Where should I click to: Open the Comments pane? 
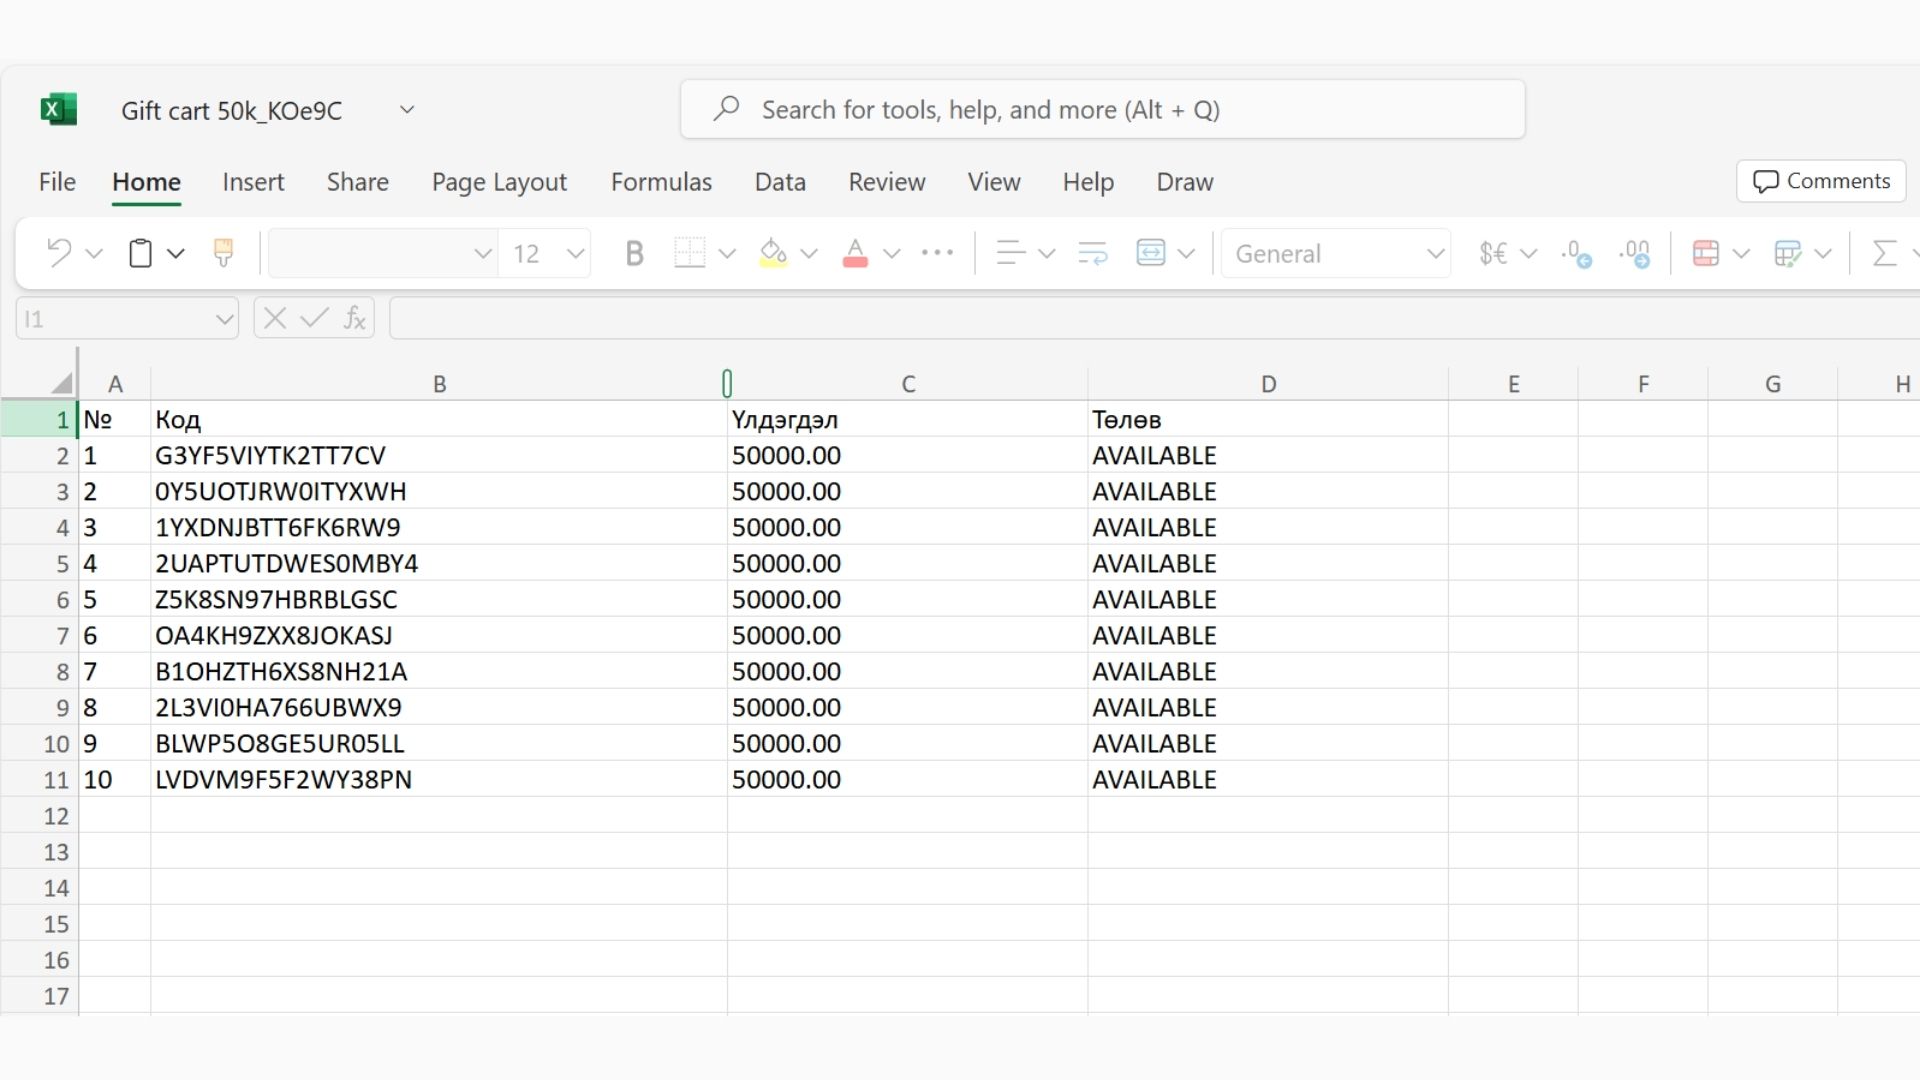1821,181
